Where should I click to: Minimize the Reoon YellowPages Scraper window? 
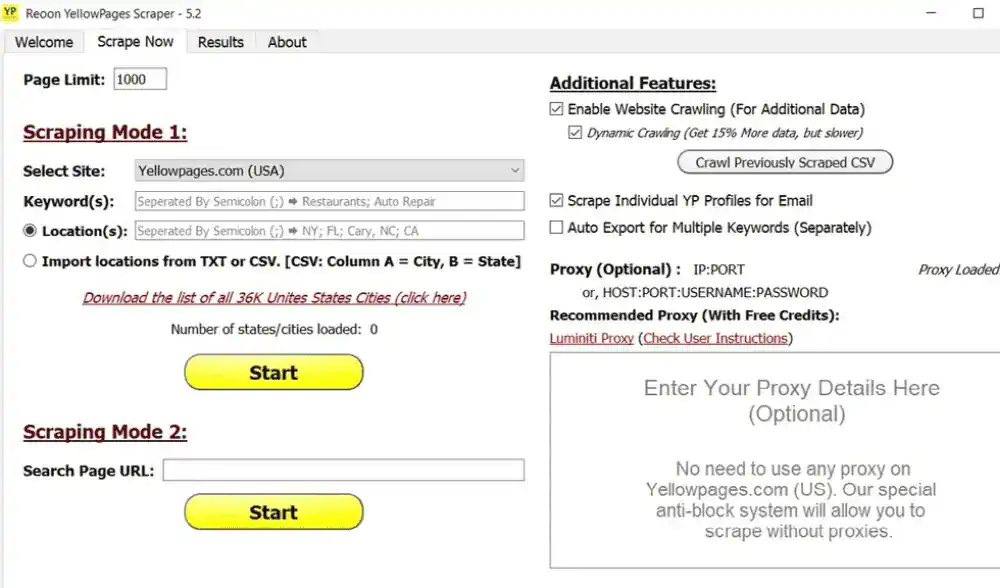click(931, 13)
